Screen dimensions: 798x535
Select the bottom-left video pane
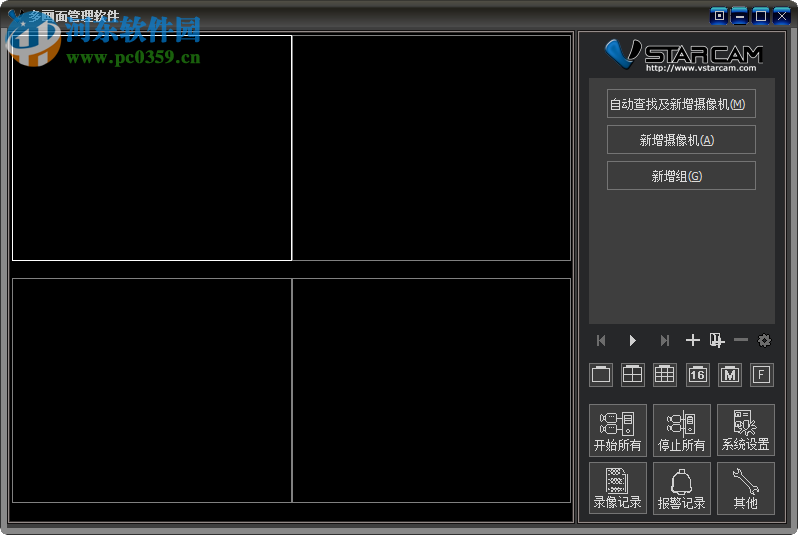[152, 390]
